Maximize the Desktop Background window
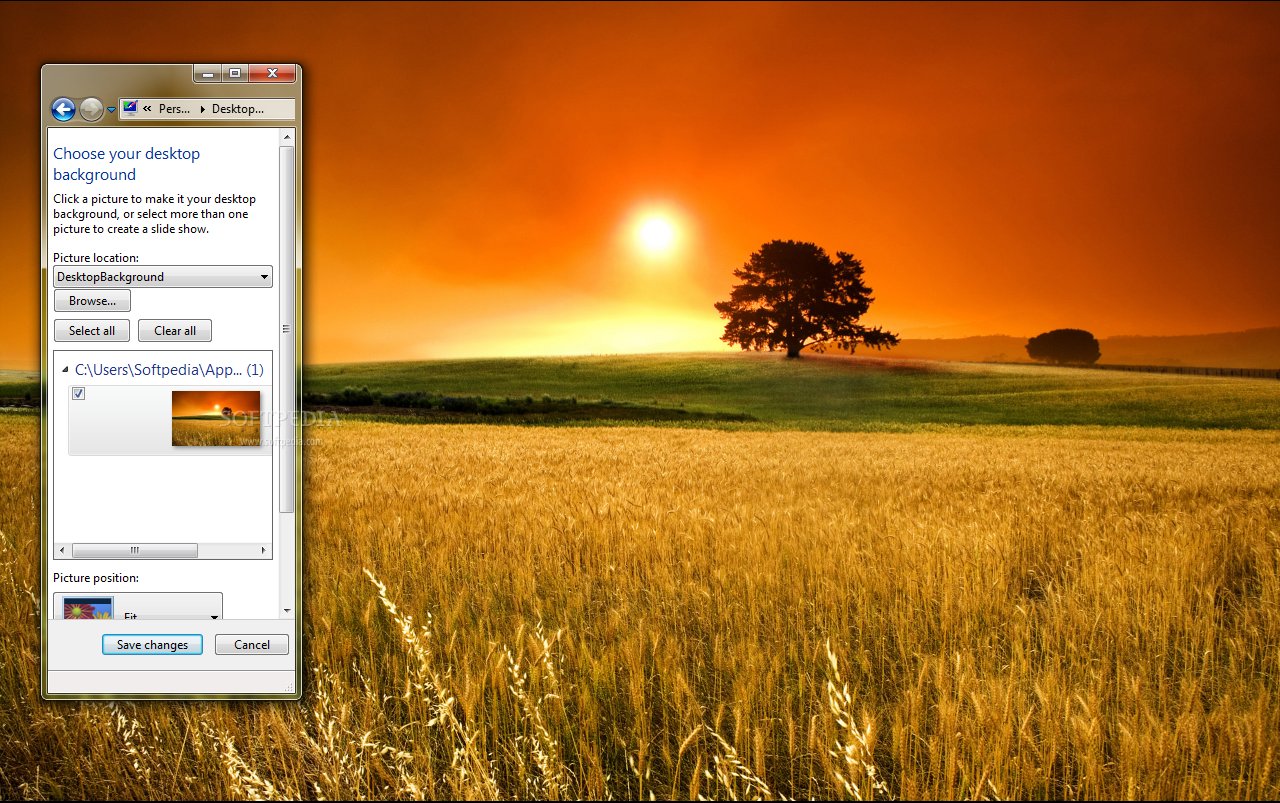The image size is (1280, 803). pyautogui.click(x=235, y=73)
